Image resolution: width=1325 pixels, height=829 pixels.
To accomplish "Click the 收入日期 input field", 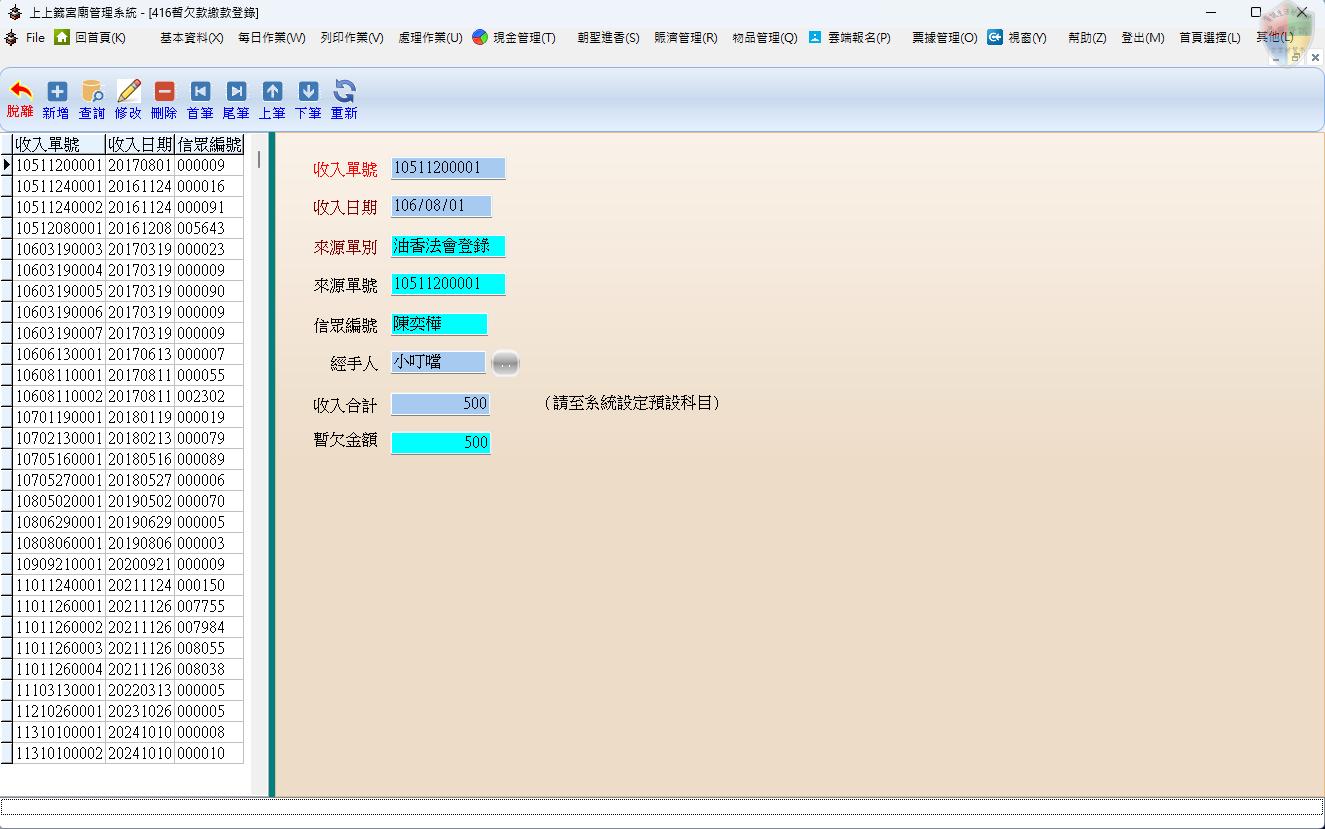I will tap(441, 206).
